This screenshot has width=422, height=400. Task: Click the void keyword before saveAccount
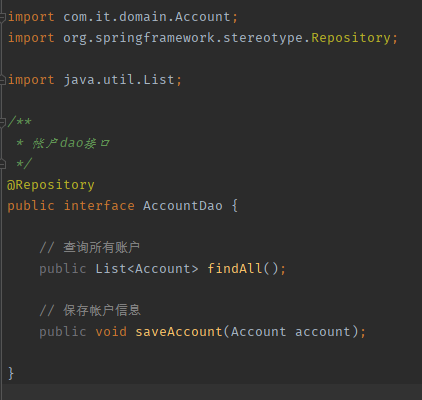tap(111, 332)
